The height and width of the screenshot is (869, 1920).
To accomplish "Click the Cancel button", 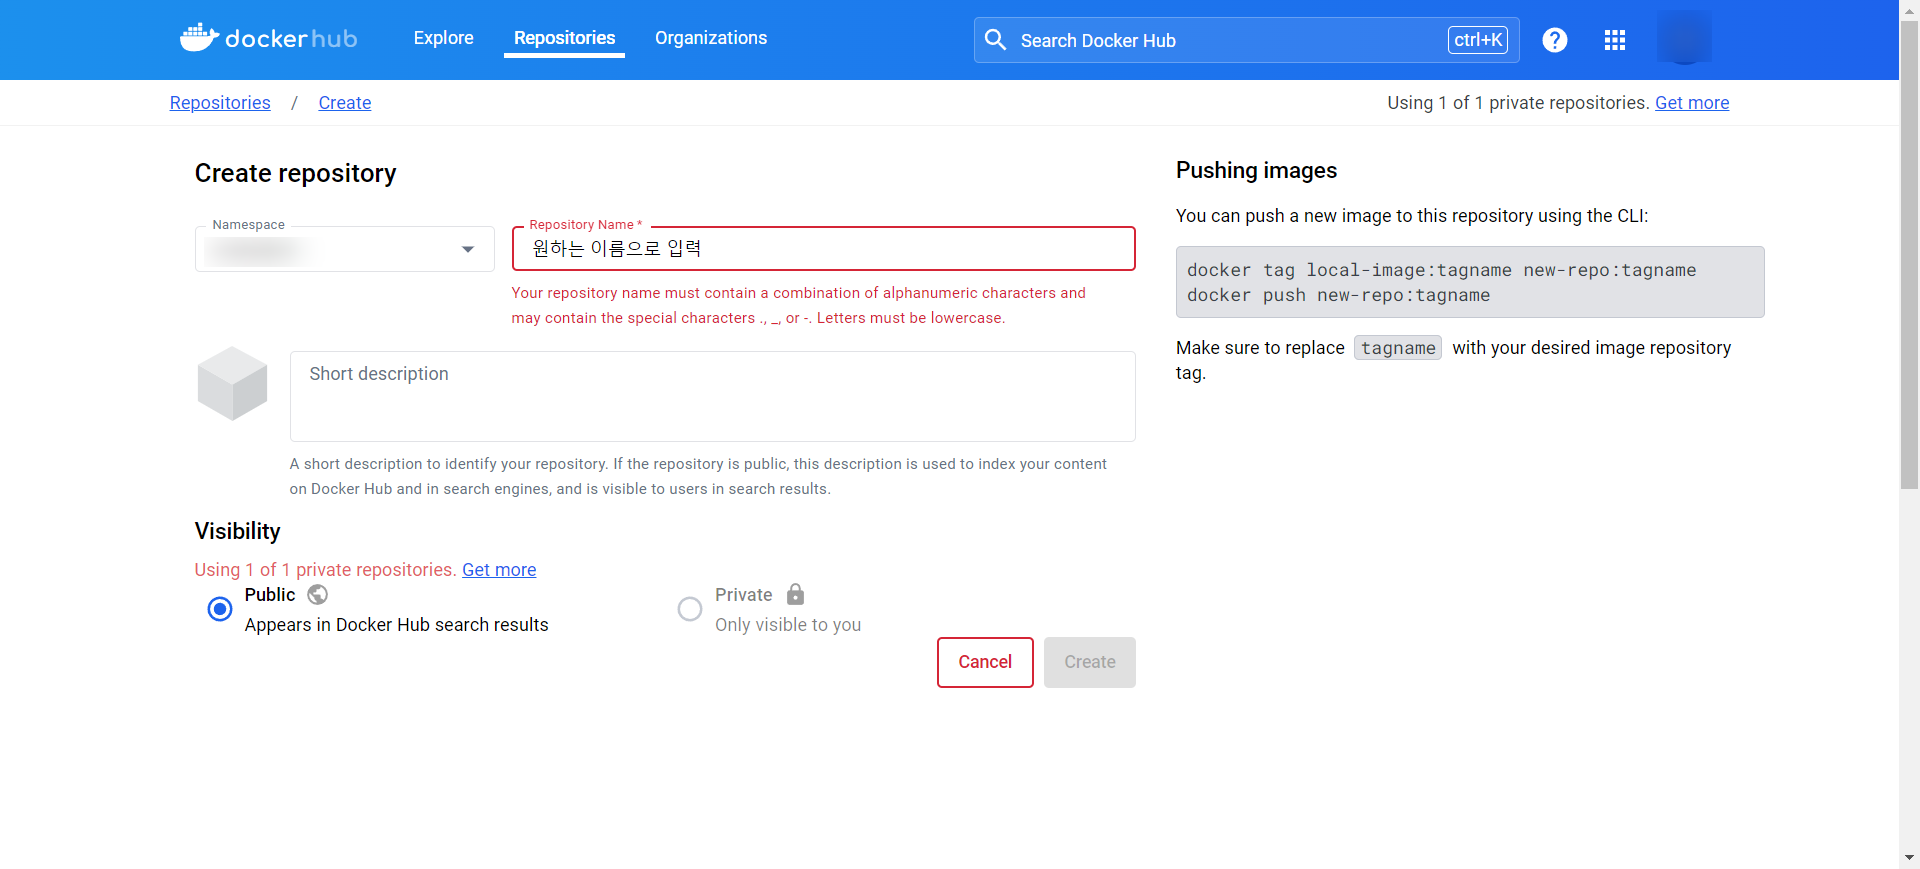I will (985, 662).
